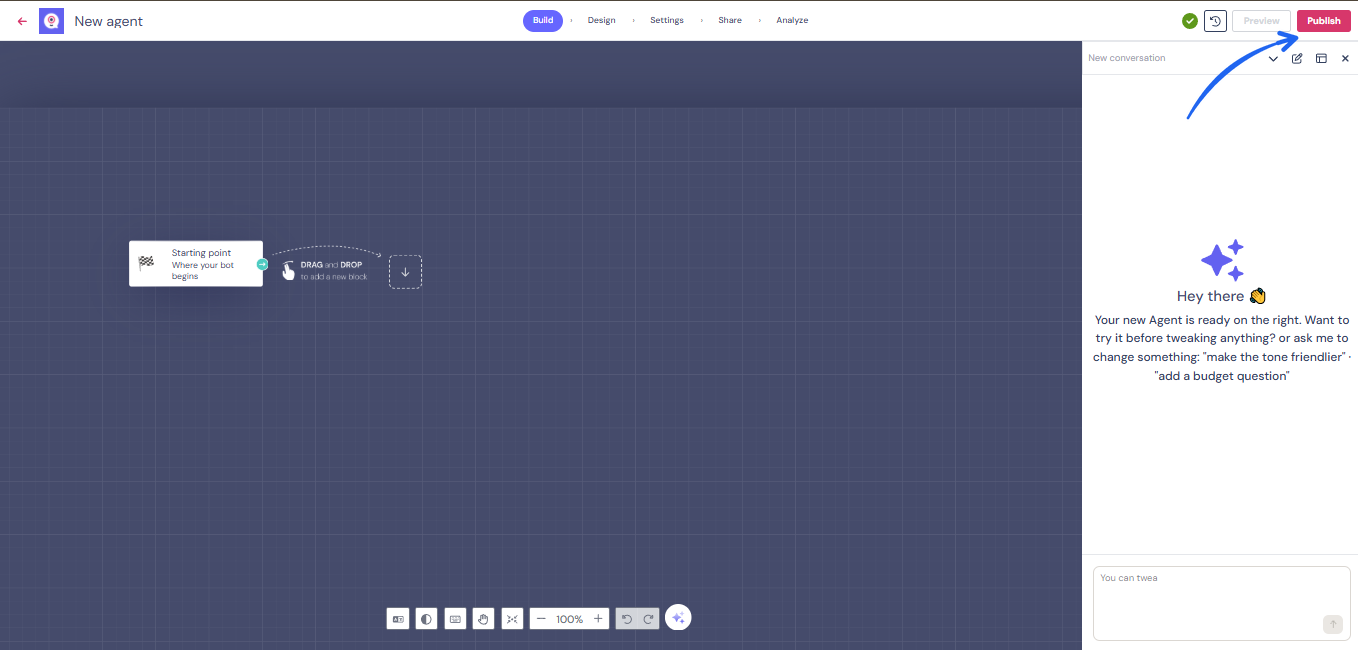Click the agent avatar logo

tap(51, 21)
